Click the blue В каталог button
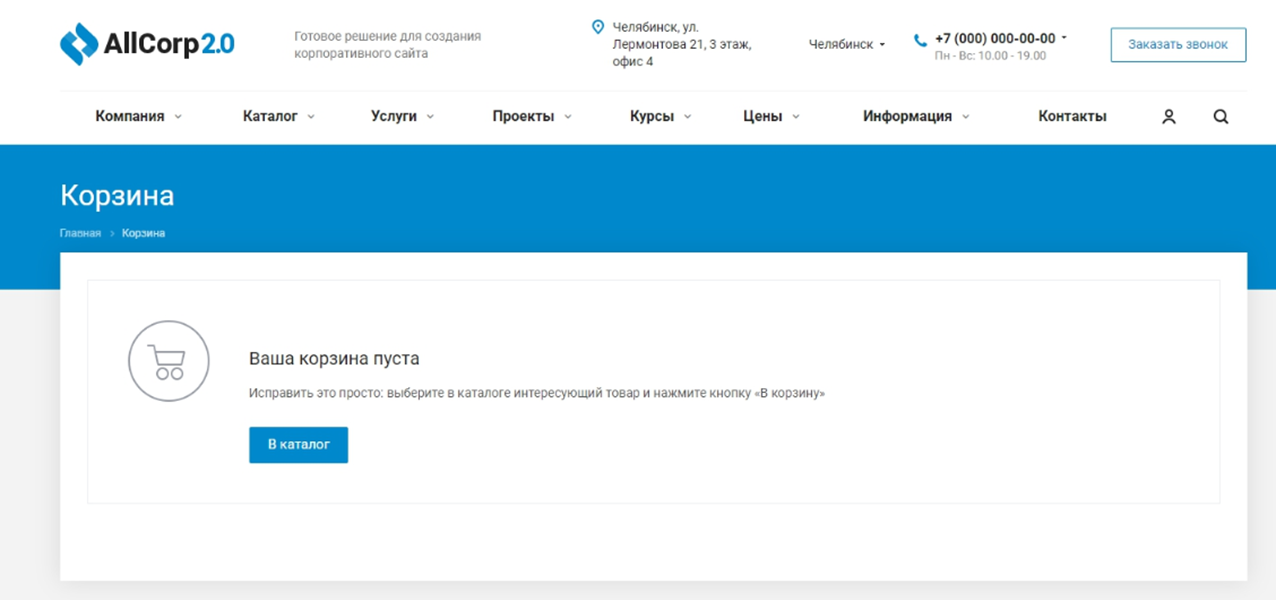 (x=298, y=445)
